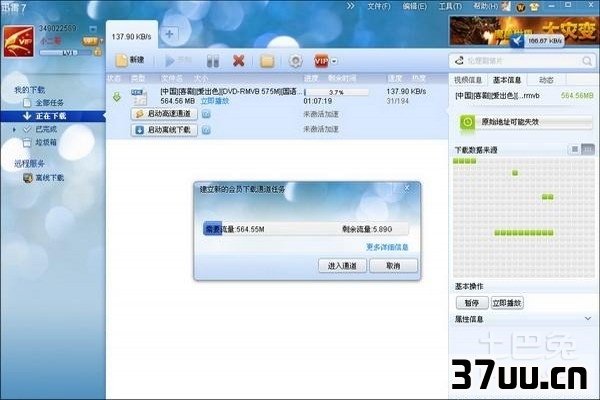Click the RMVB file type icon in the task row
The image size is (600, 400).
[139, 96]
